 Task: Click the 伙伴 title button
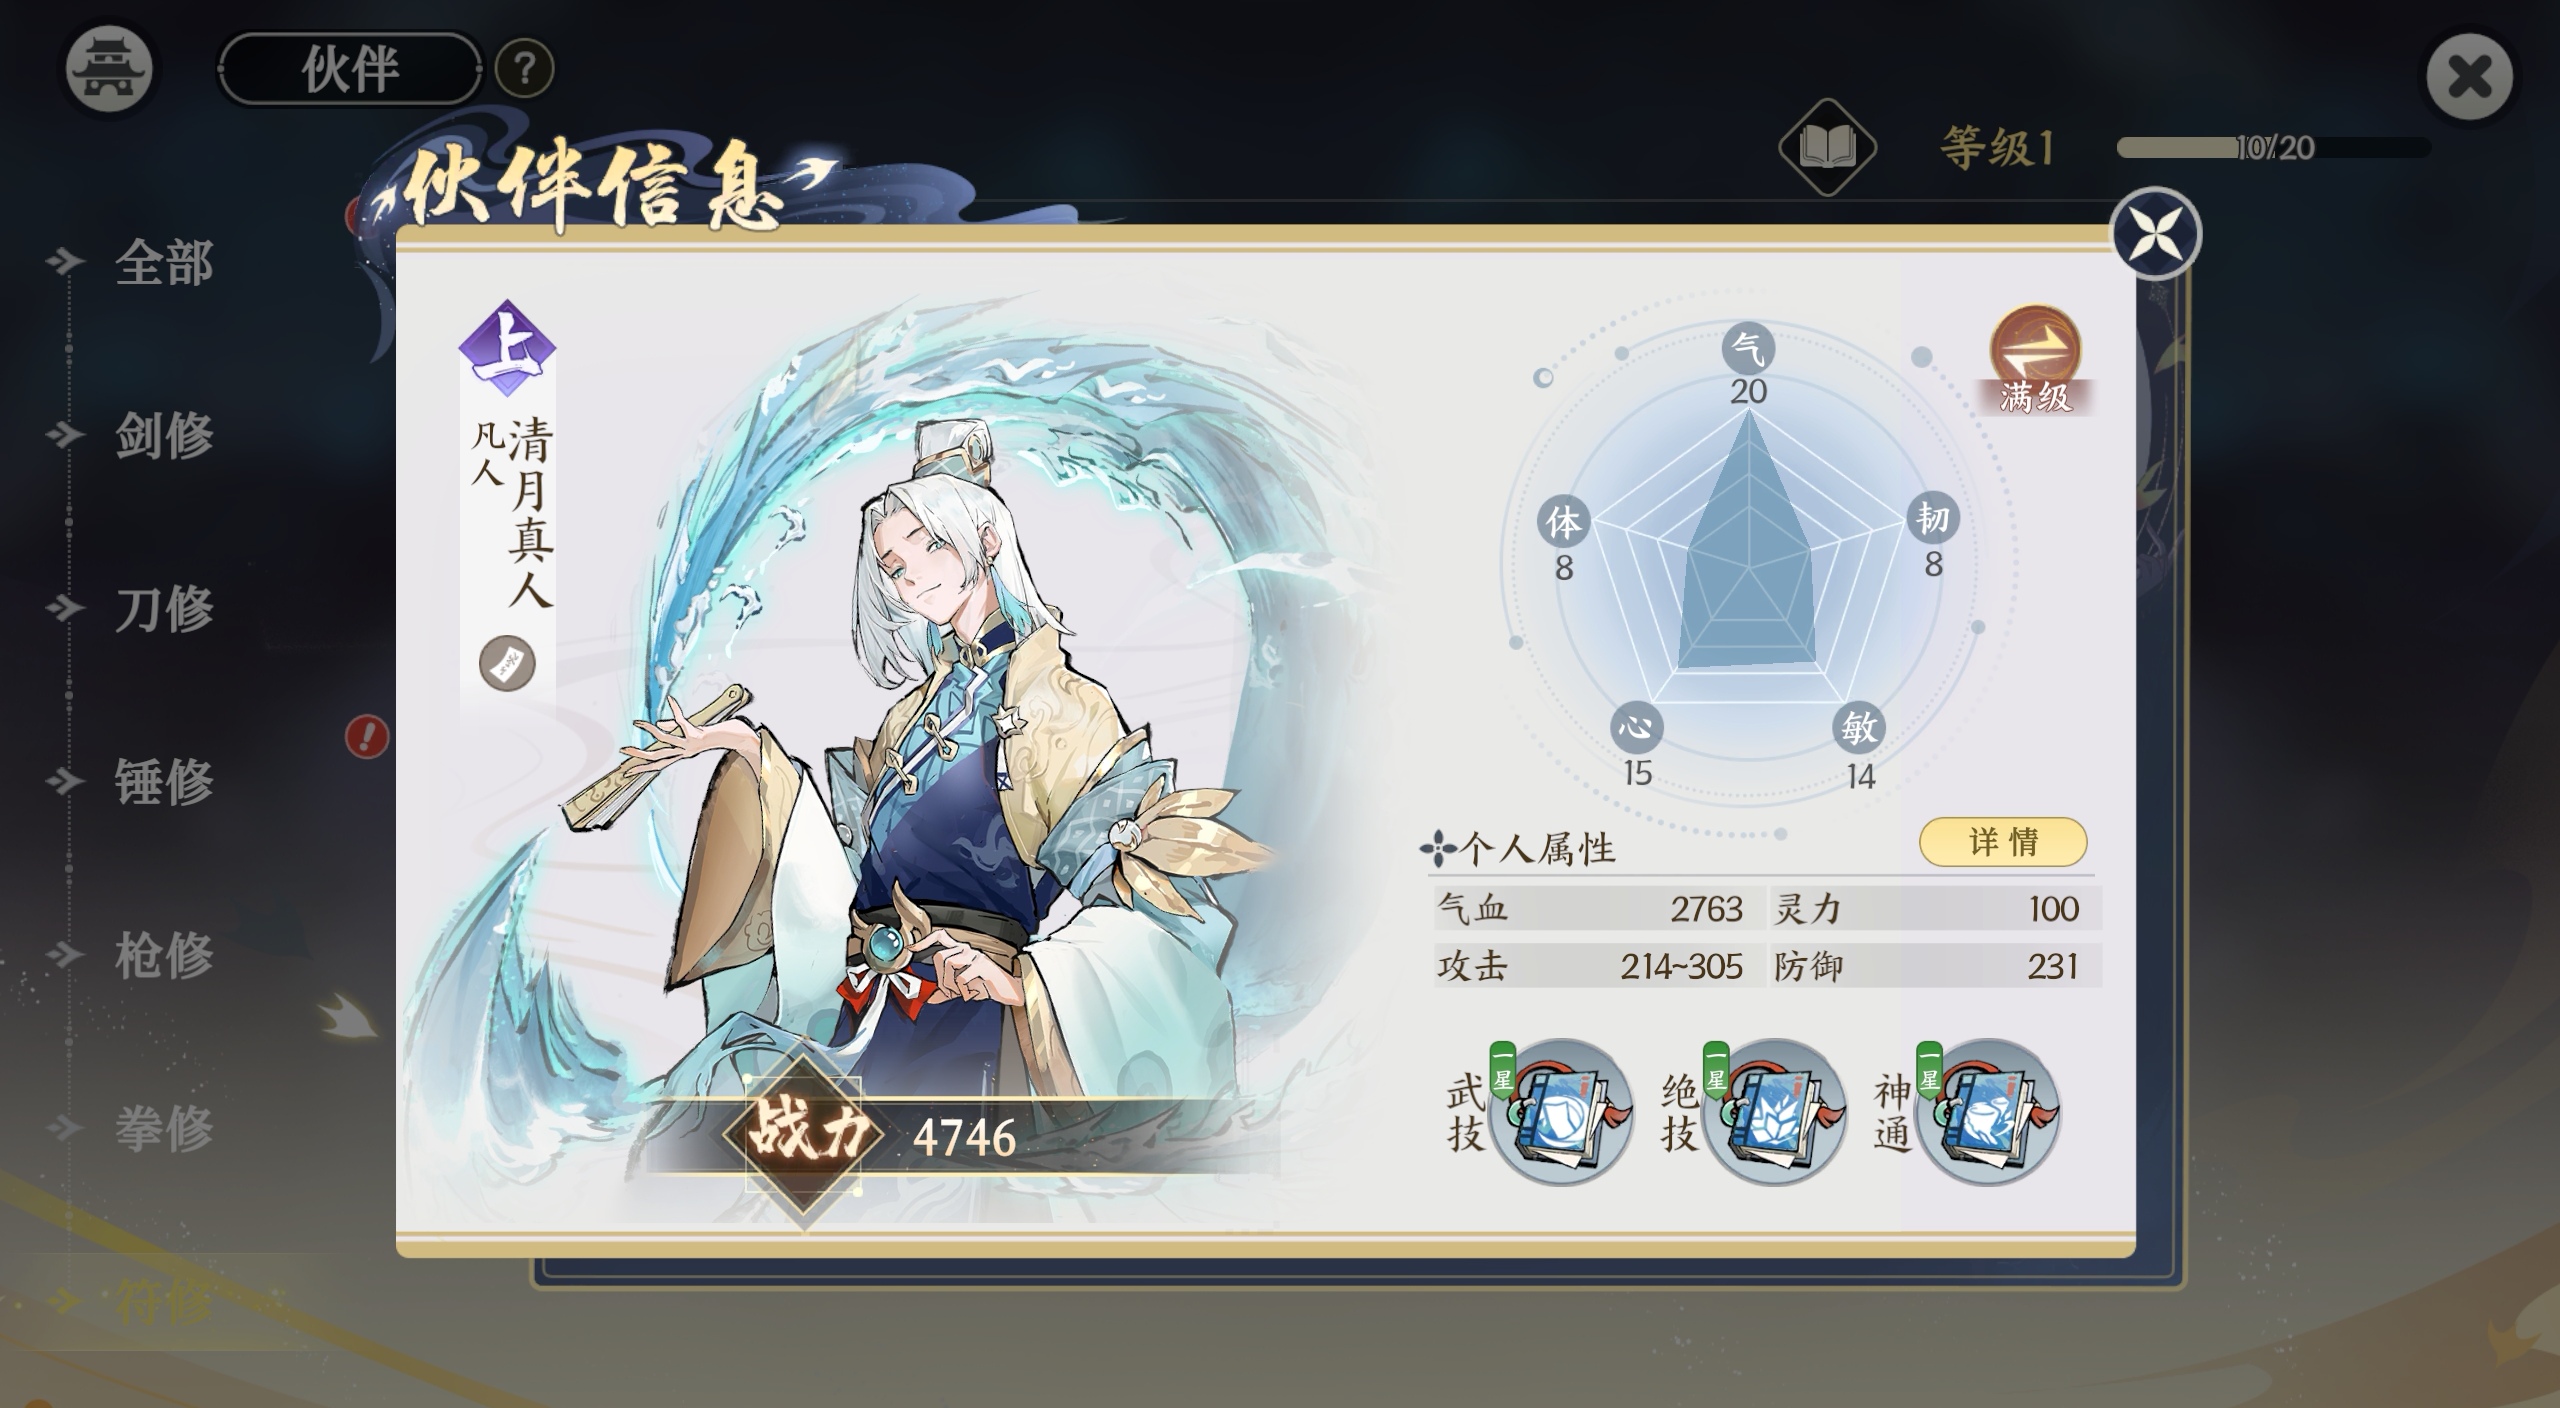point(350,69)
